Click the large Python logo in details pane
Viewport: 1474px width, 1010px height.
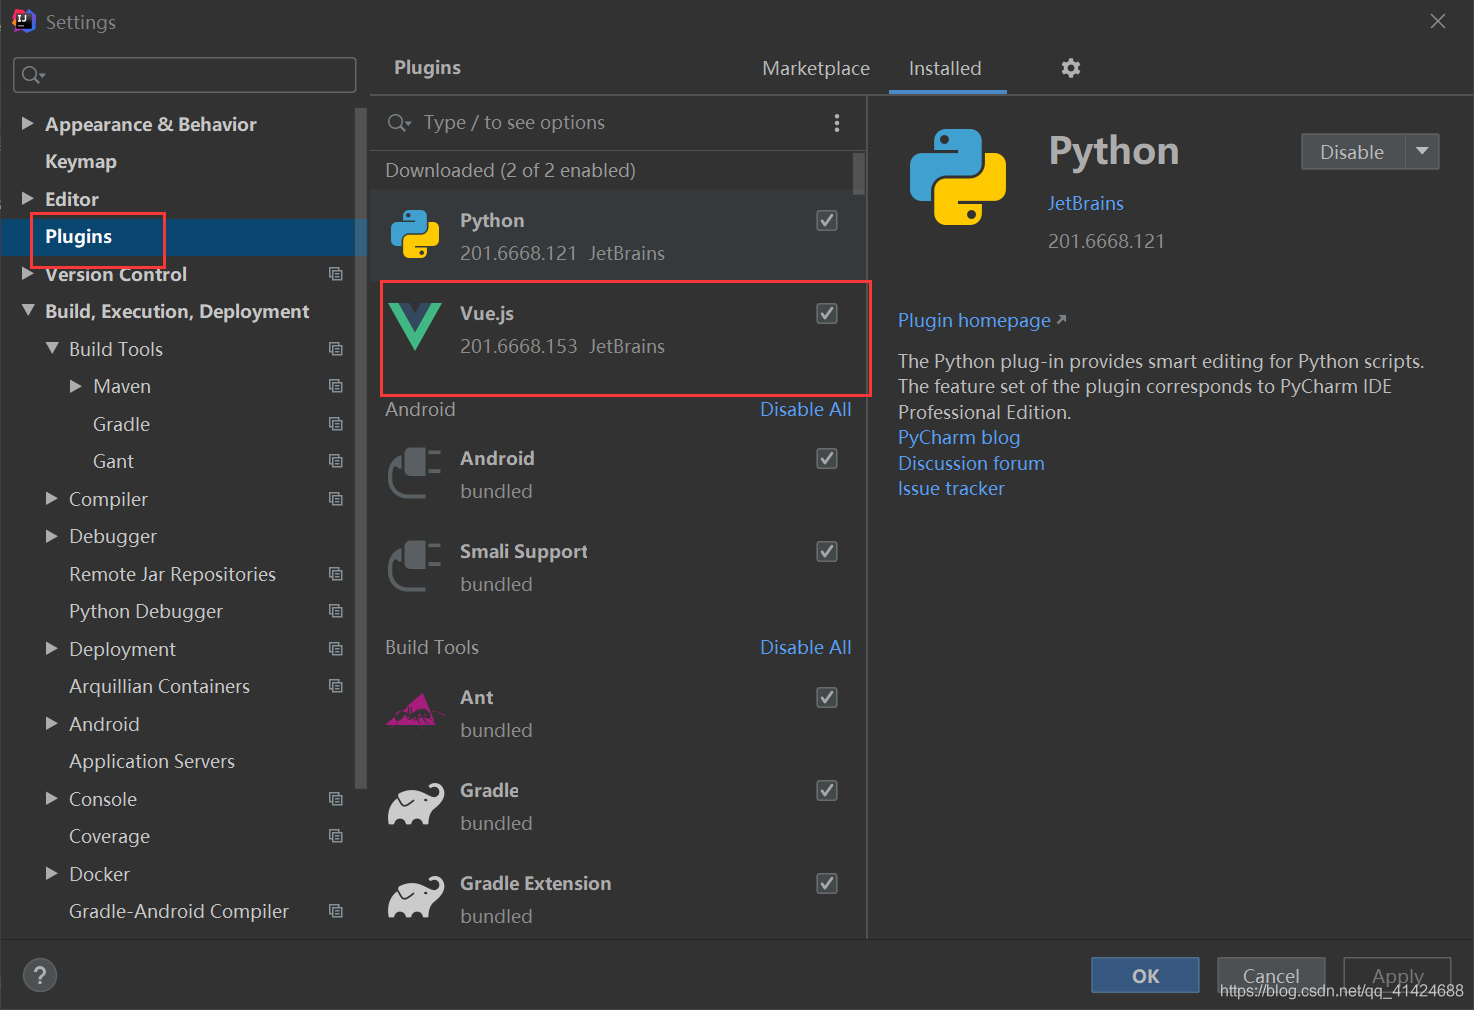[958, 177]
